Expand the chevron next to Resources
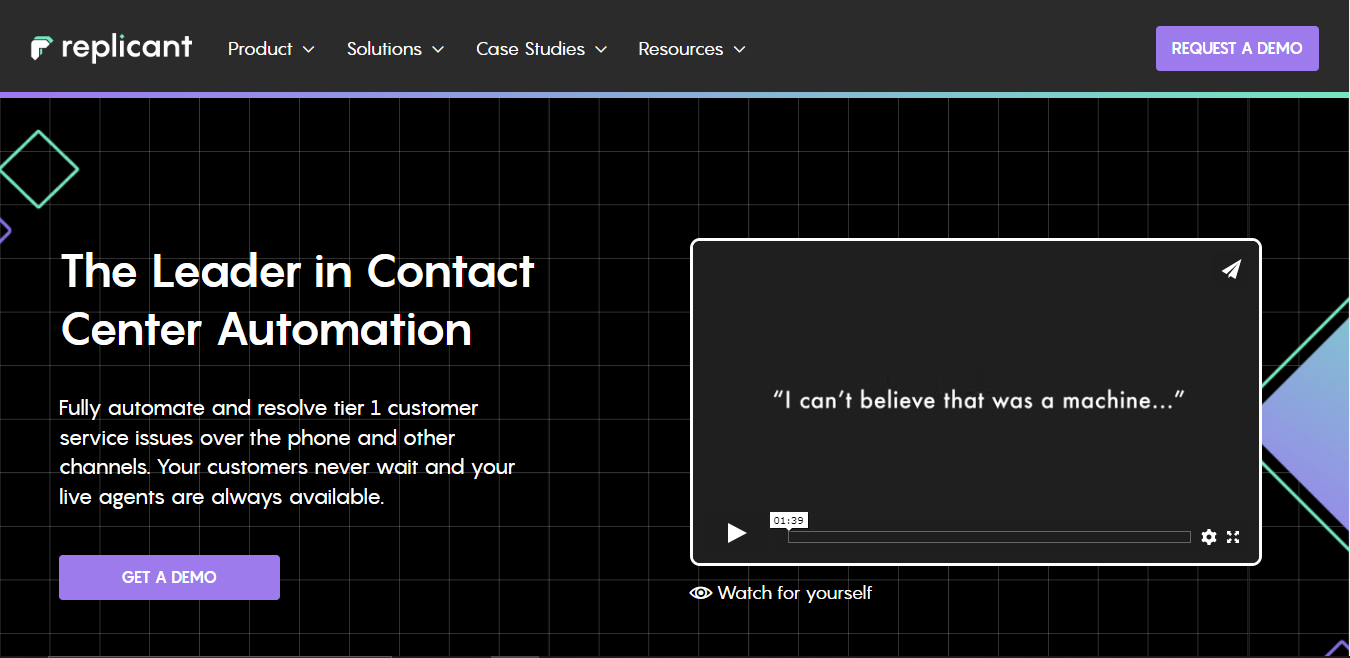 [x=739, y=49]
